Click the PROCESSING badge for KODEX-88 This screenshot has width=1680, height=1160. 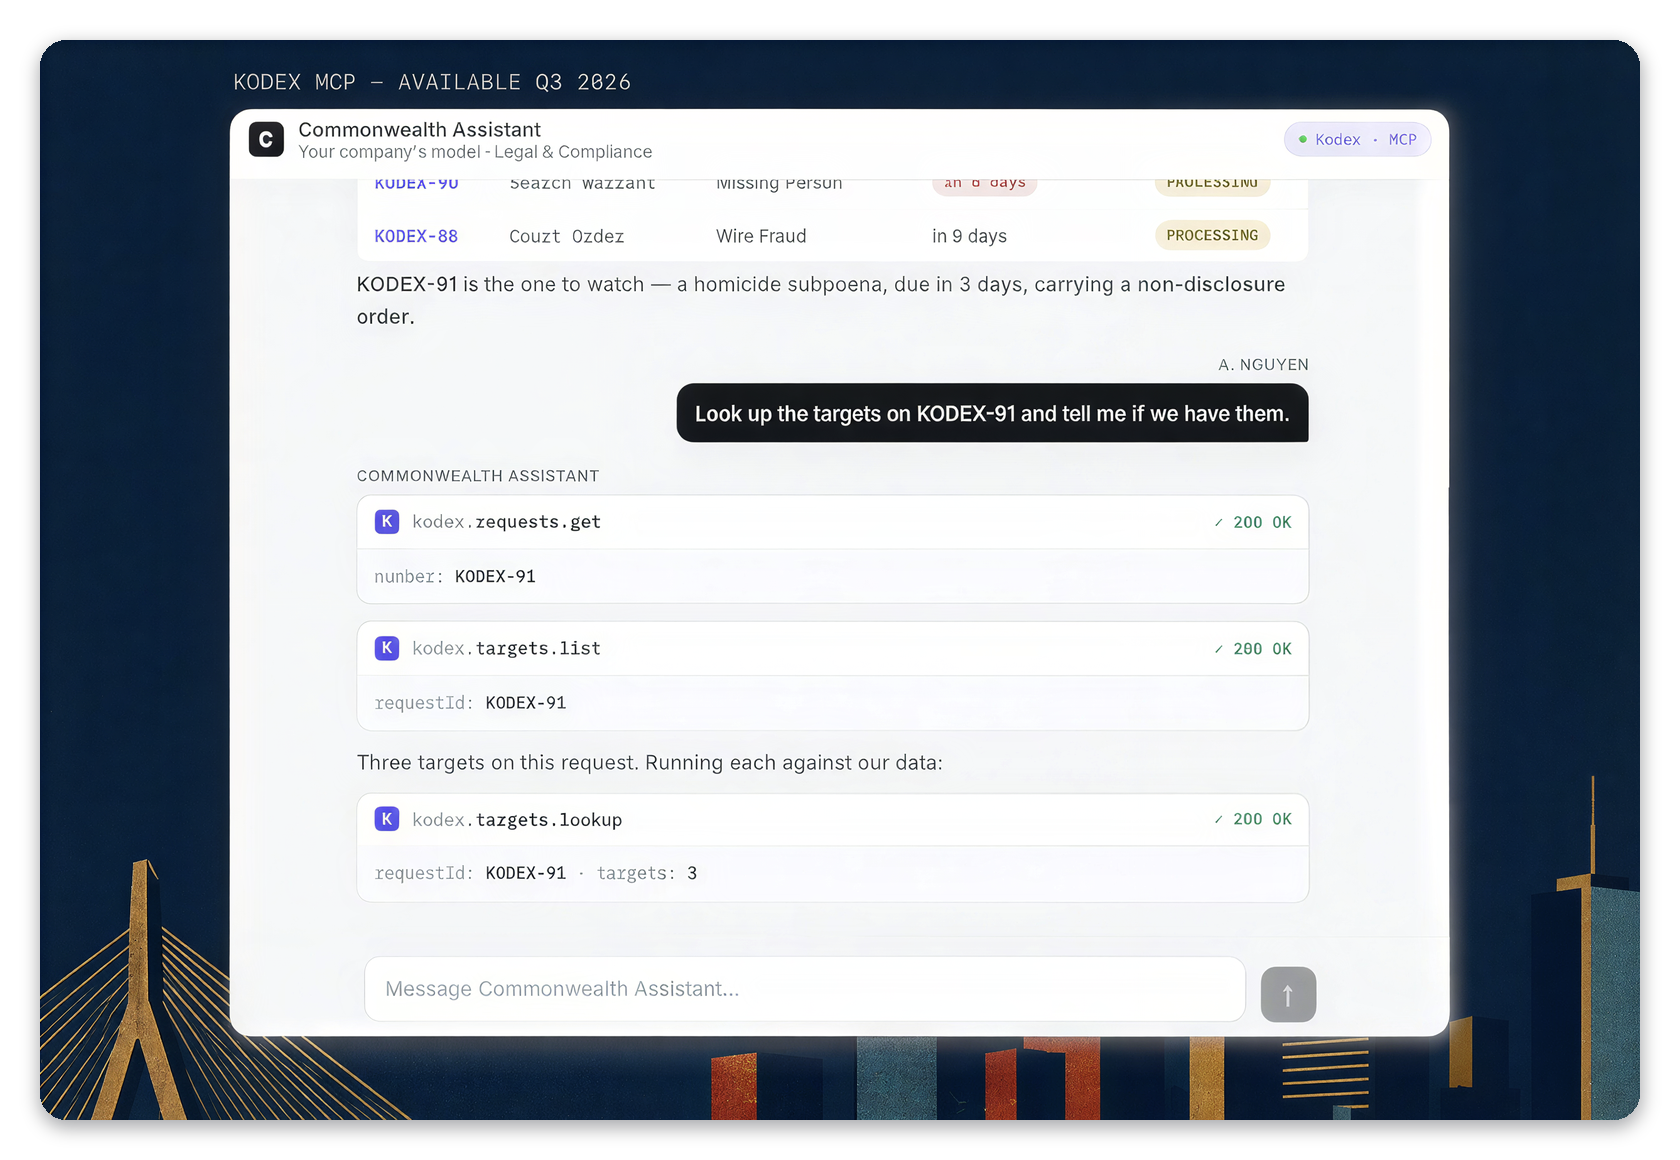(x=1212, y=235)
